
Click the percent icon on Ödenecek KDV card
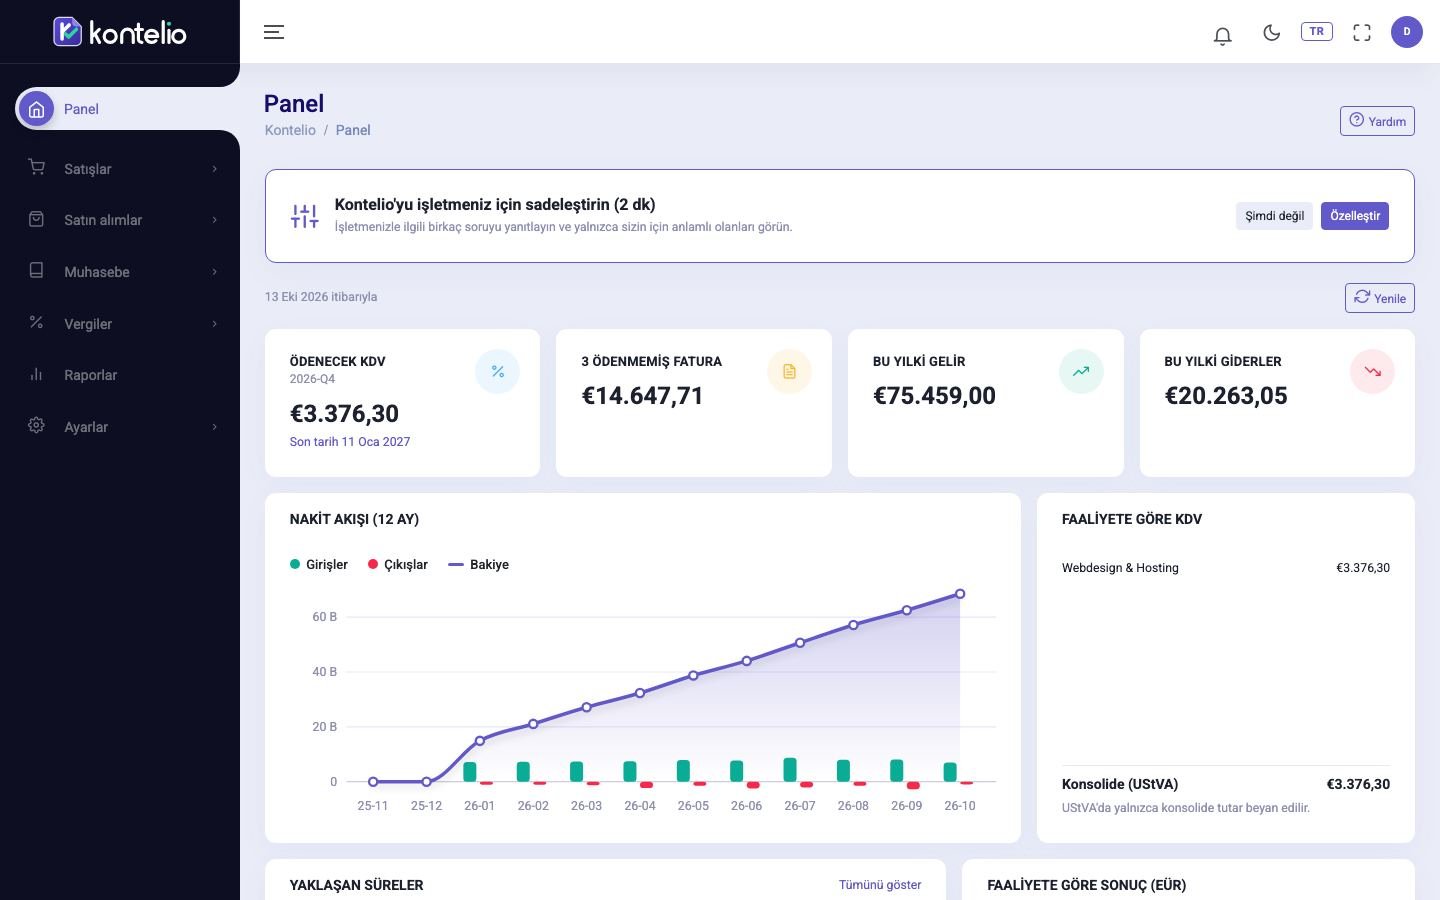497,372
